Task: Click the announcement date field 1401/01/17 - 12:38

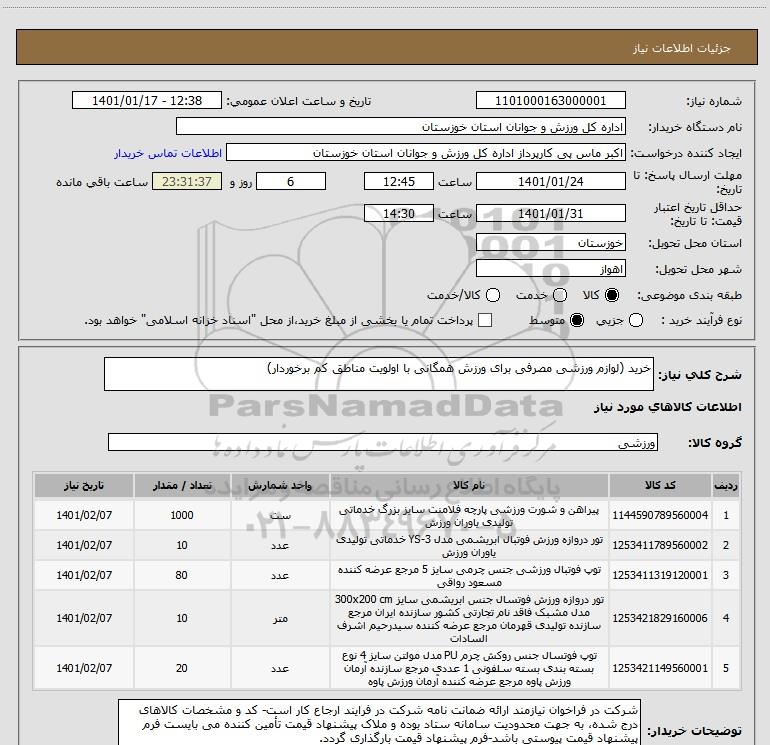Action: tap(147, 101)
